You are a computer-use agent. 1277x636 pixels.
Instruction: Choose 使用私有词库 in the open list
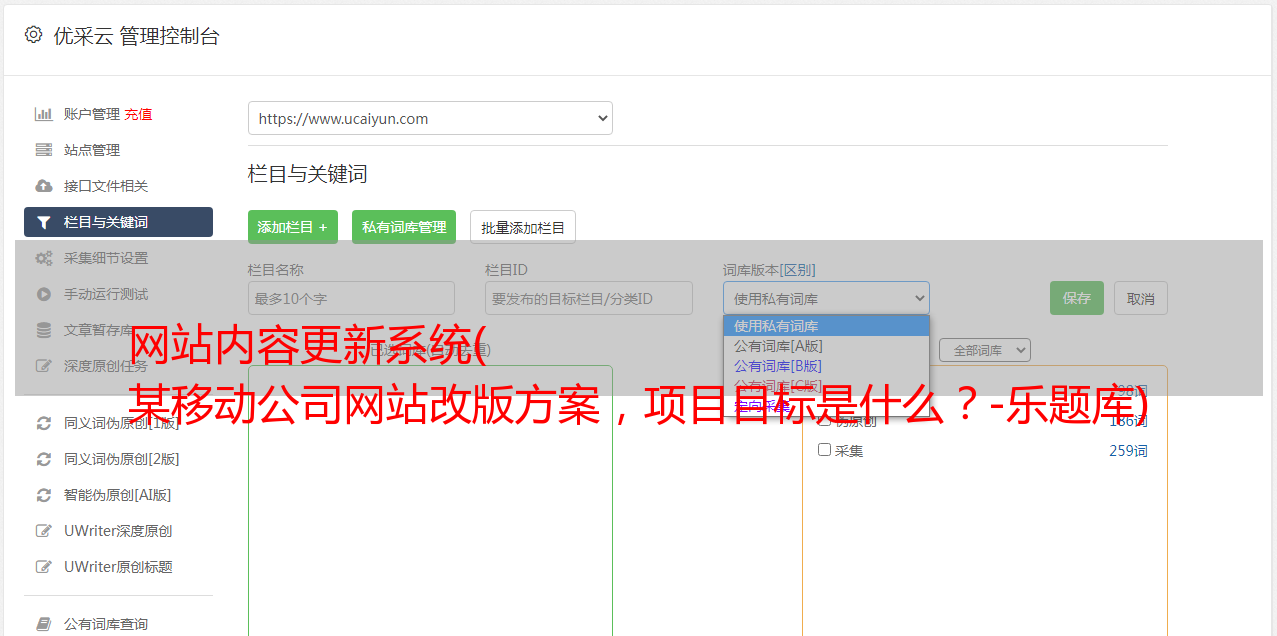[826, 326]
